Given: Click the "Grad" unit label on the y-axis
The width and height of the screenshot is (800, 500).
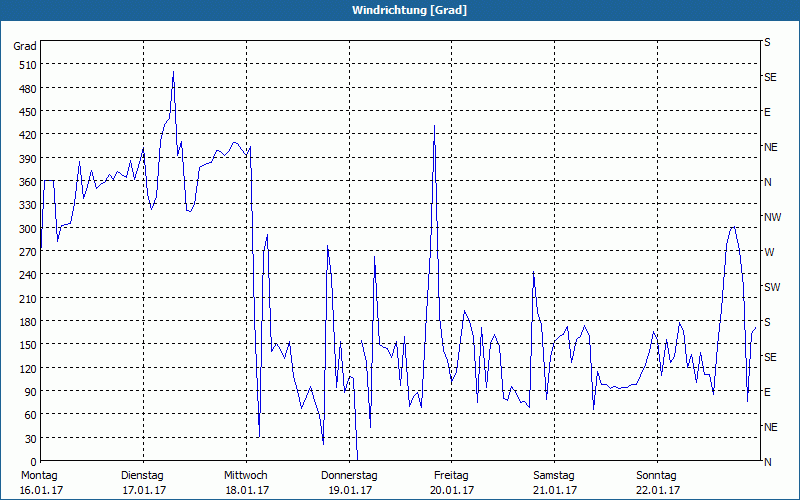Looking at the screenshot, I should [x=25, y=46].
